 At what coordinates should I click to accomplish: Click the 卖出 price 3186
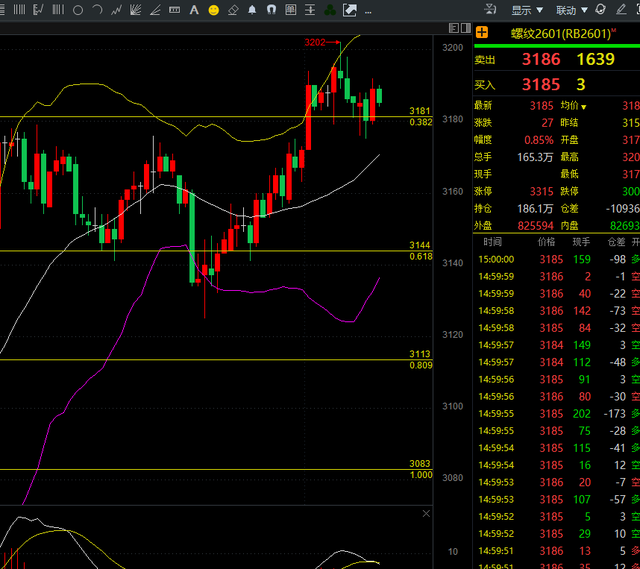pos(541,60)
